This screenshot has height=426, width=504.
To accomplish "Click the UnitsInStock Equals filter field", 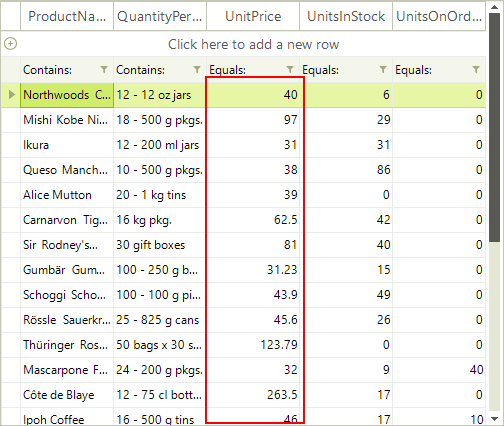I will tap(346, 70).
